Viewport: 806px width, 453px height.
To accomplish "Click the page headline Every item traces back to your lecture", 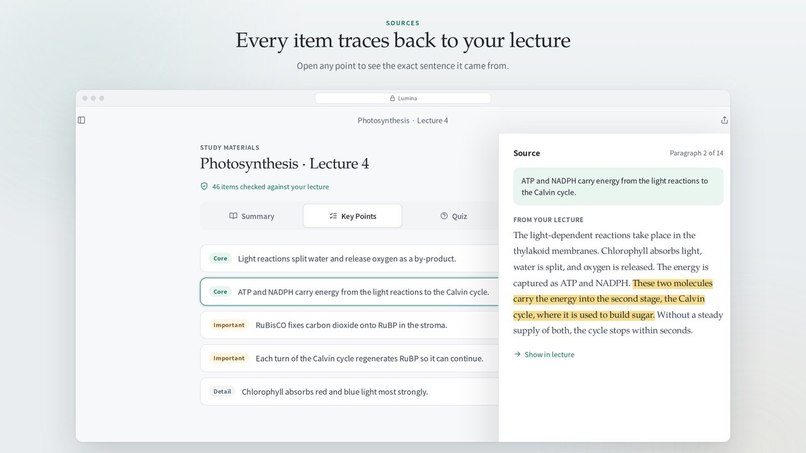I will pos(403,41).
